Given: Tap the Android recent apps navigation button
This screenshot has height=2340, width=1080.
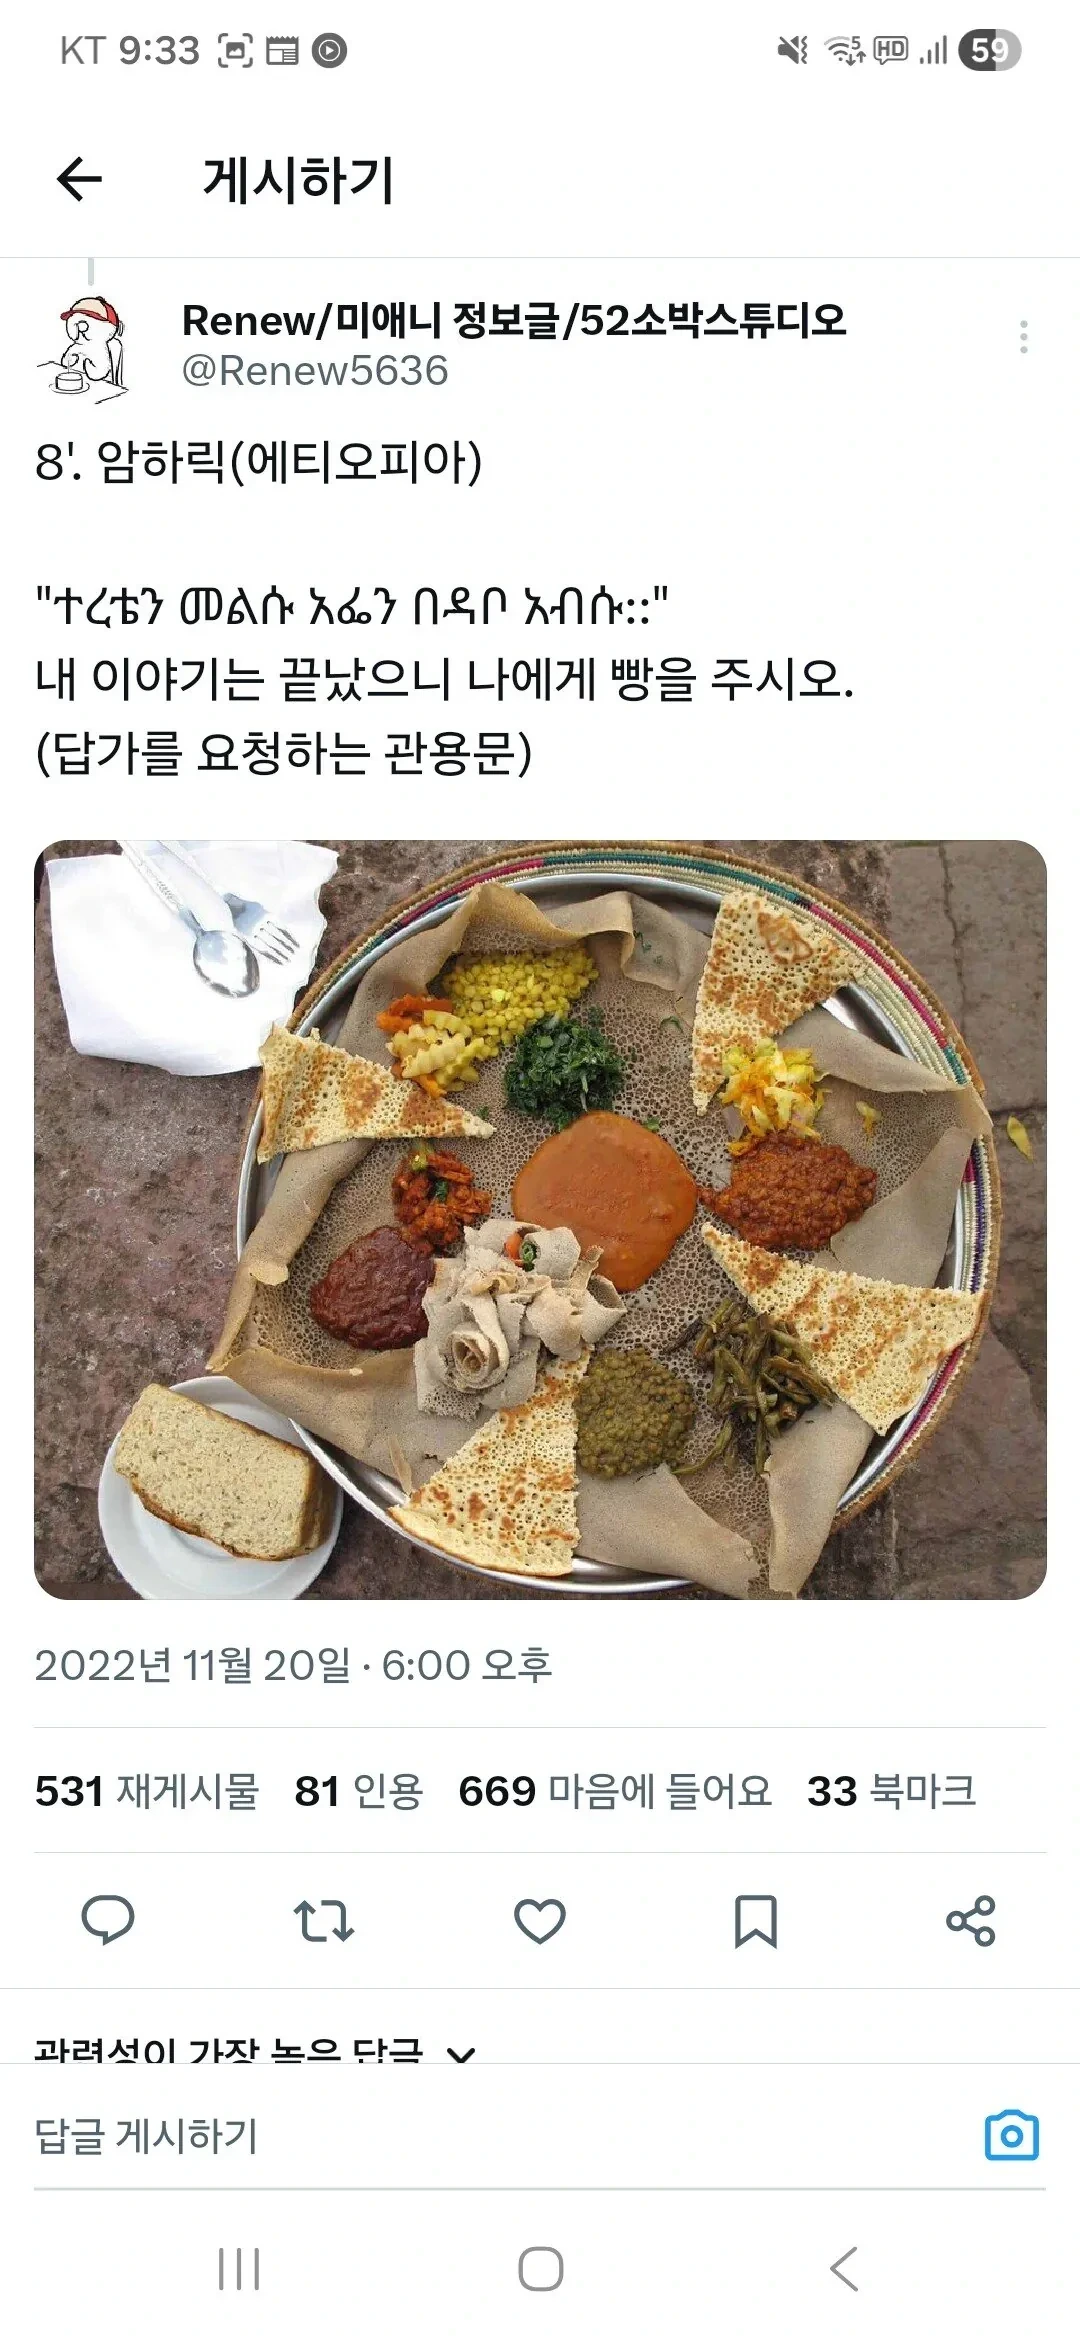Looking at the screenshot, I should tap(239, 2269).
